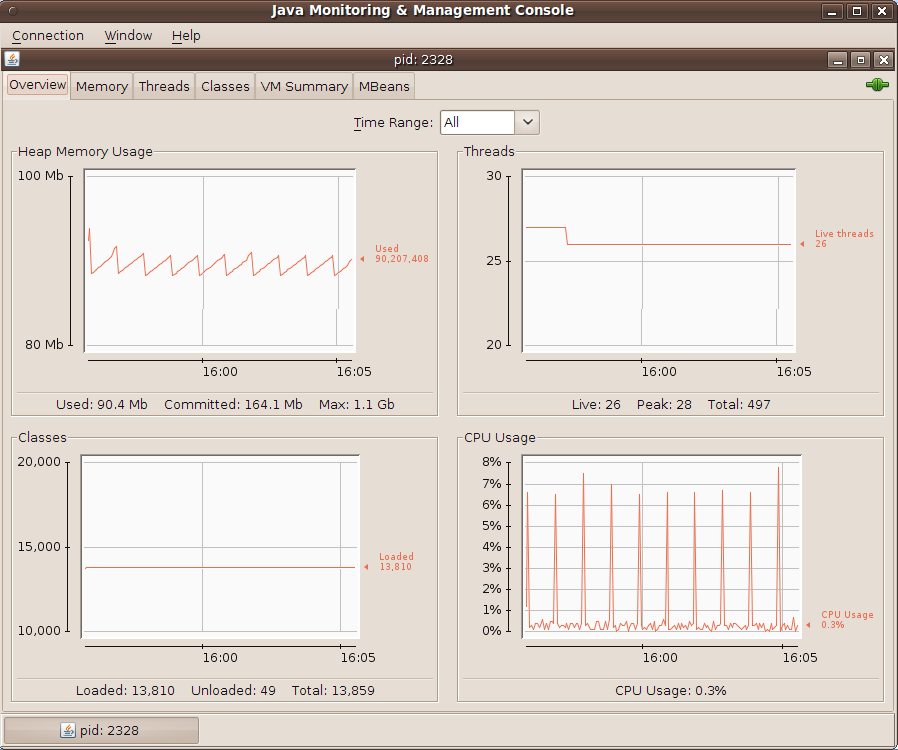This screenshot has width=898, height=750.
Task: Click the 'Peak: 28' thread count
Action: 664,404
